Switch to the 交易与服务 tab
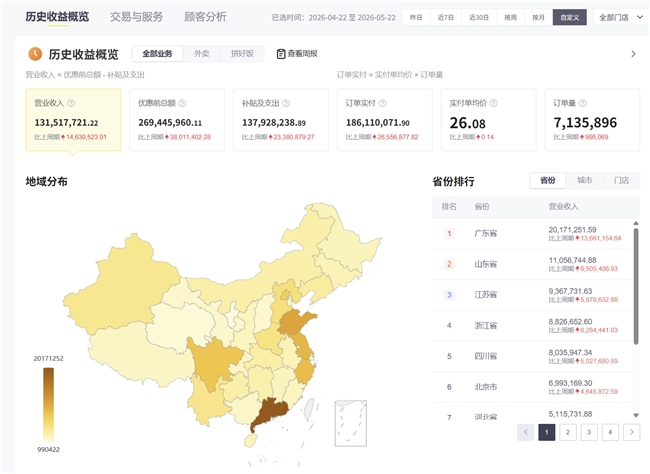650x474 pixels. pyautogui.click(x=136, y=17)
